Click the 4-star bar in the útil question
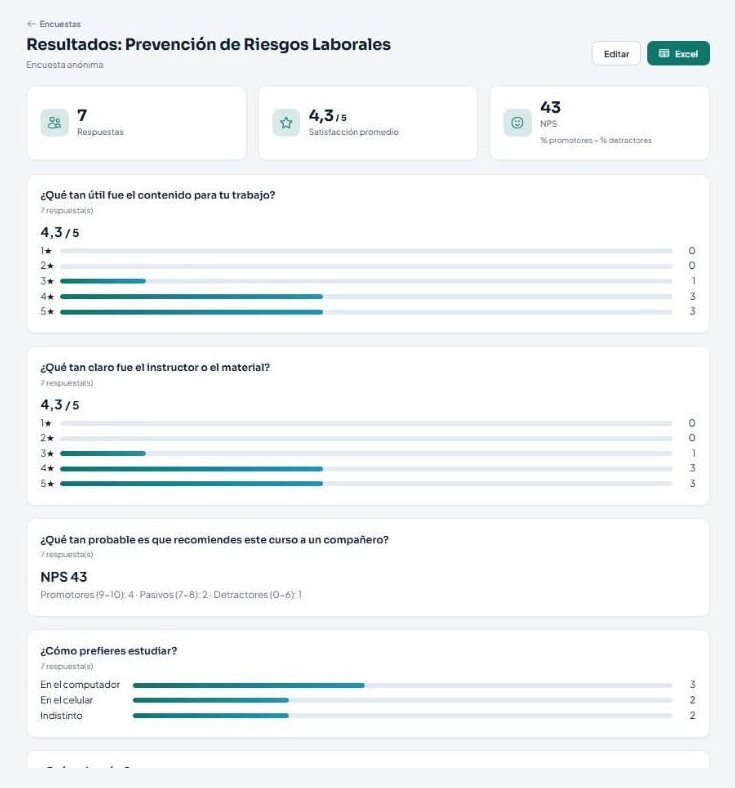This screenshot has height=788, width=735. pos(366,297)
